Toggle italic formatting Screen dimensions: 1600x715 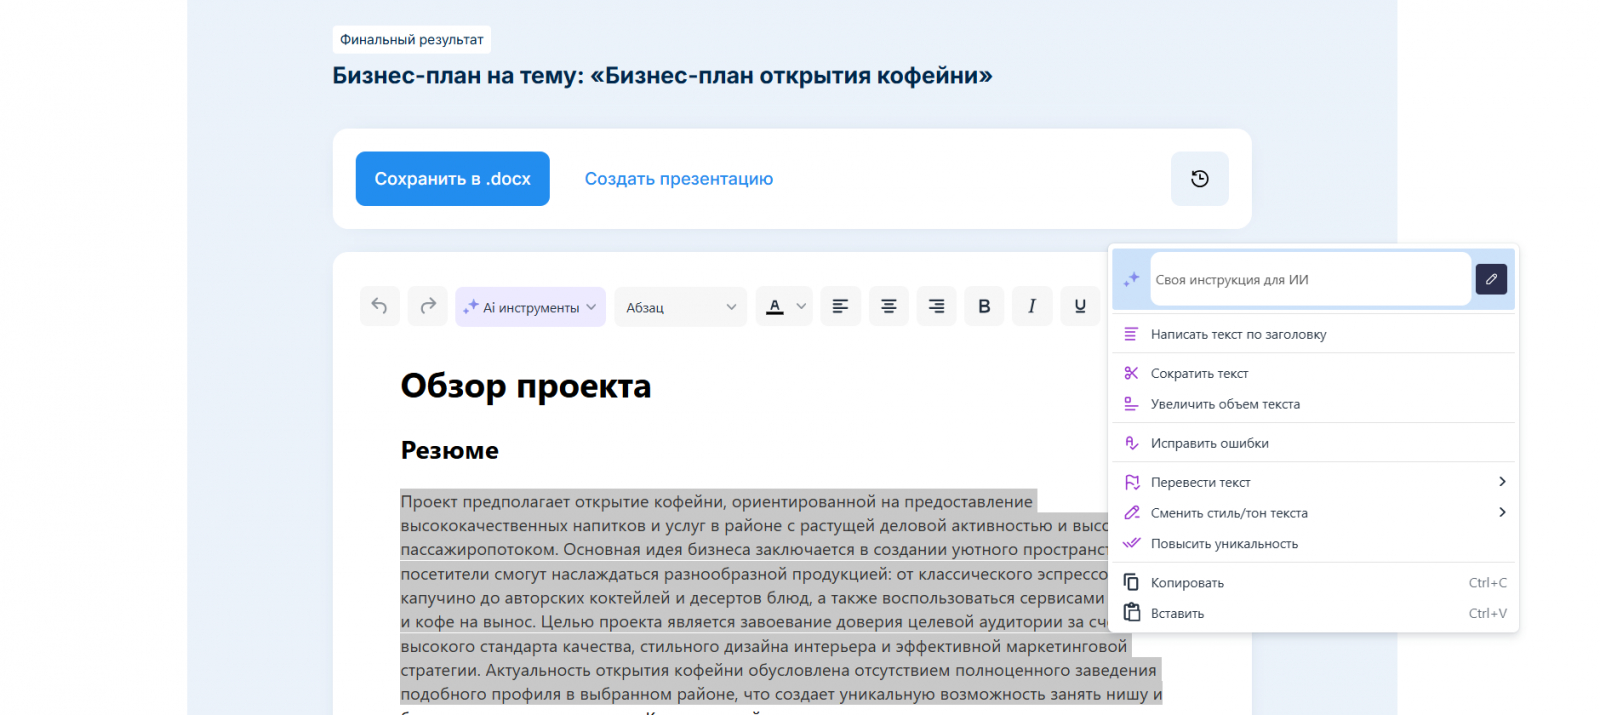tap(1032, 306)
